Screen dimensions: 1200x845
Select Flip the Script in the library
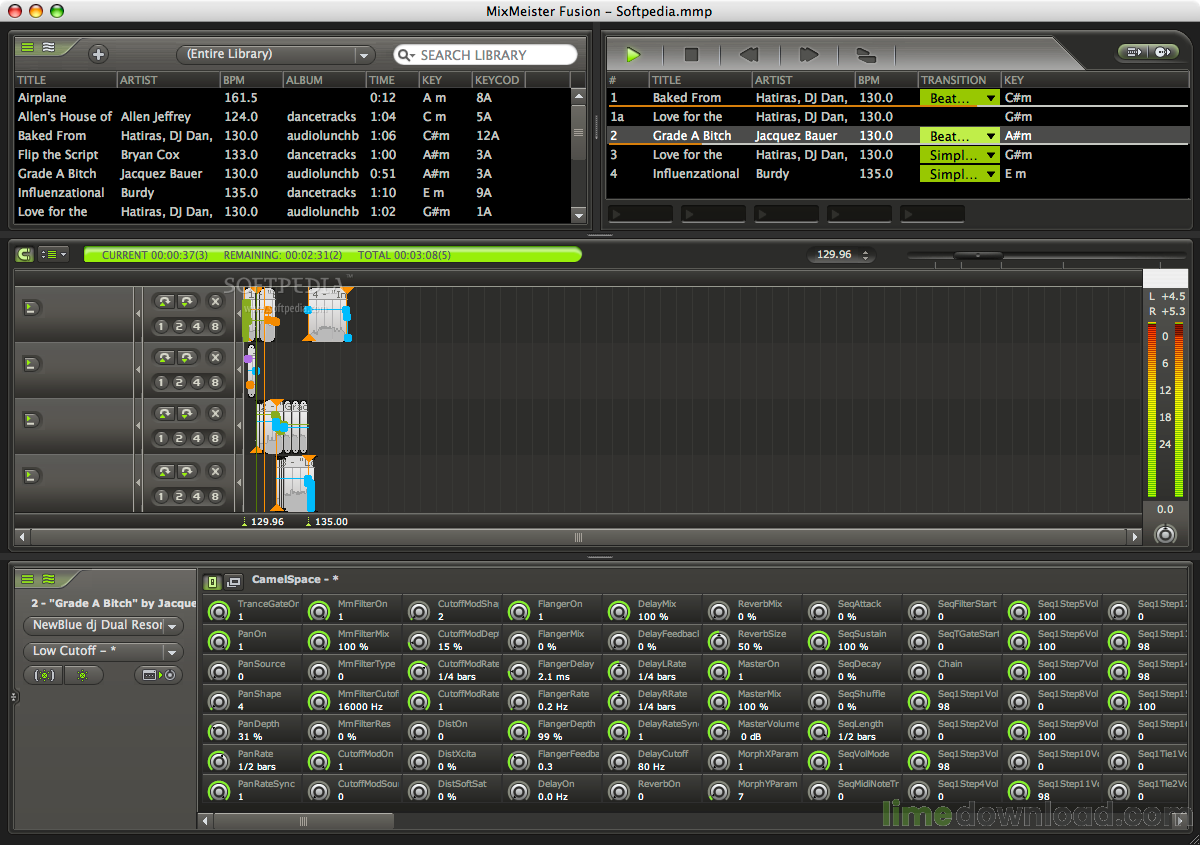point(58,155)
